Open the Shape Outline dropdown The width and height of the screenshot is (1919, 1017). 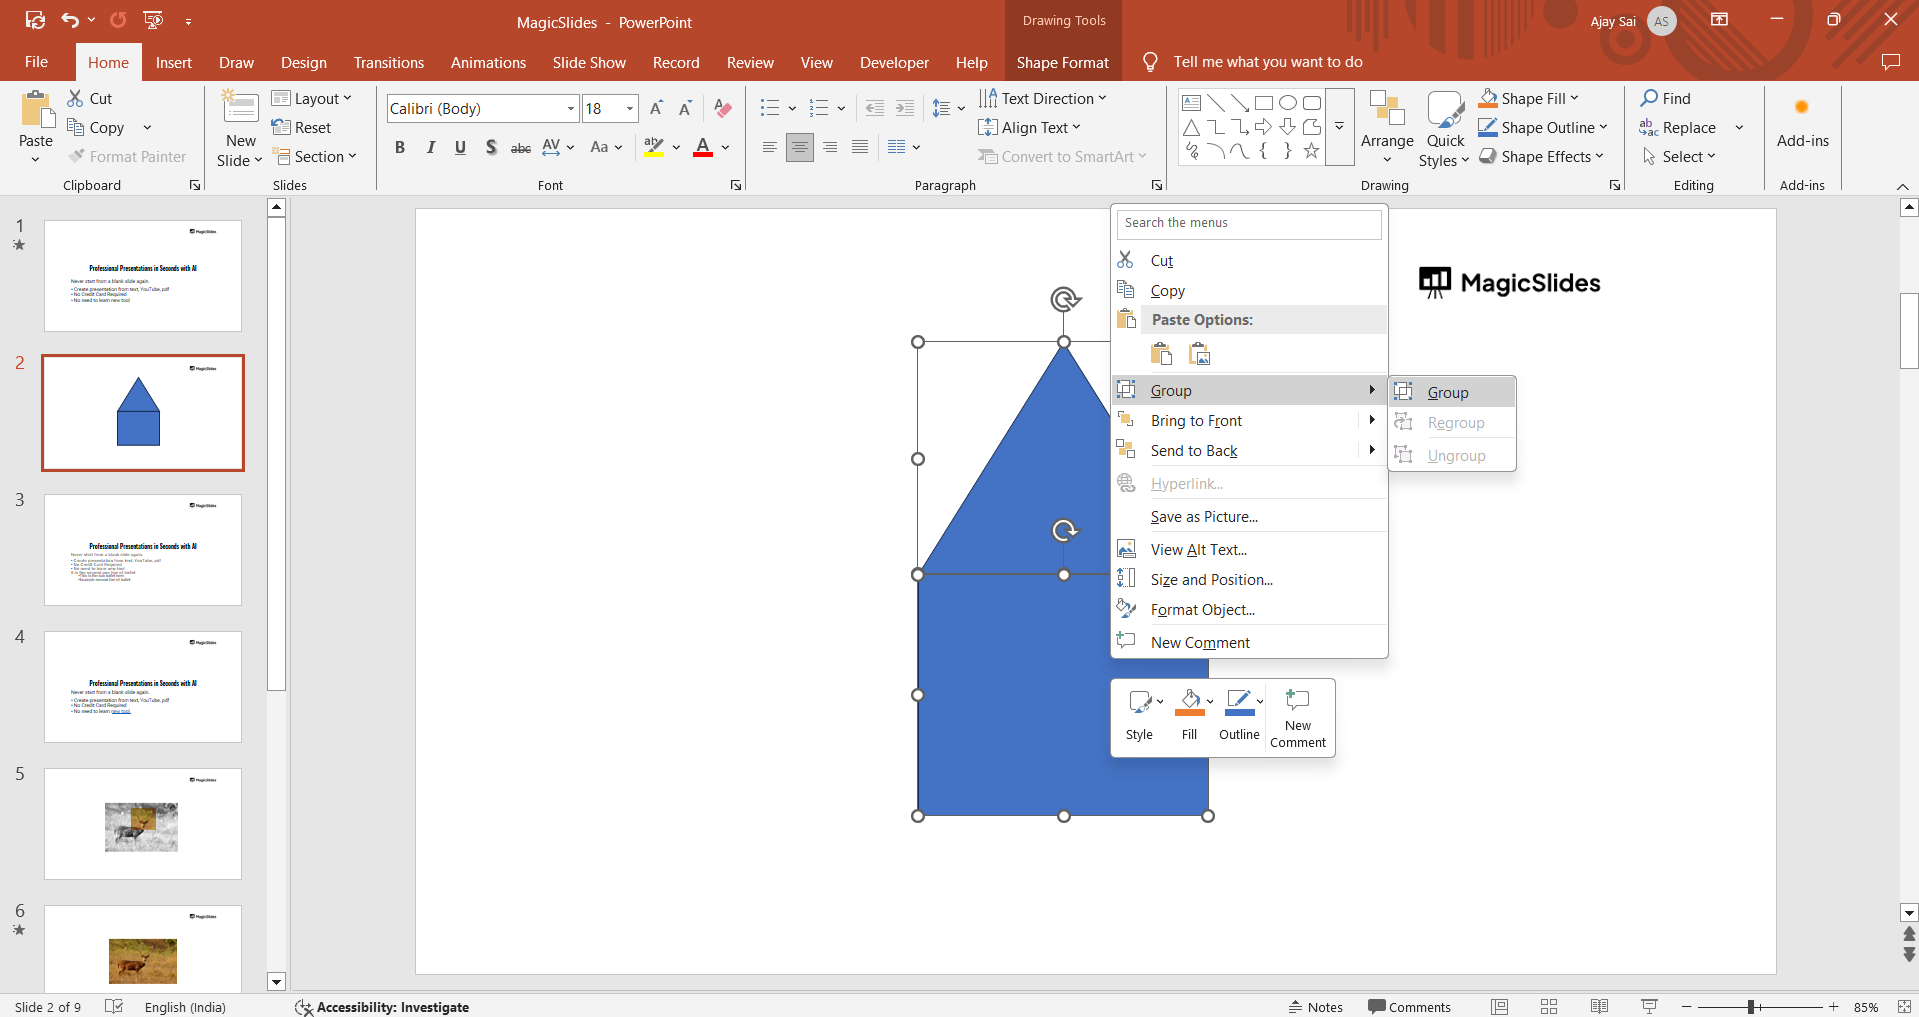1603,128
